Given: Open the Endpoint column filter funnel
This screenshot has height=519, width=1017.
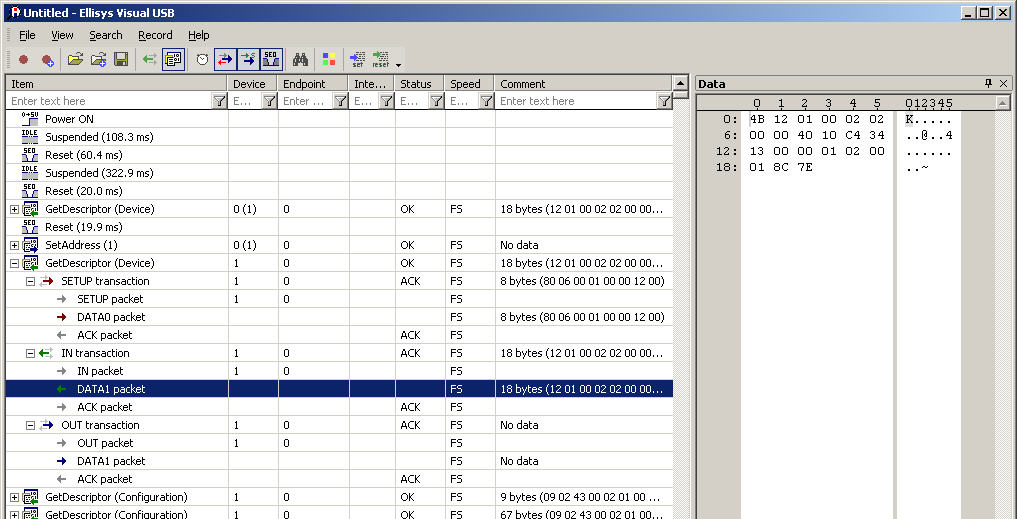Looking at the screenshot, I should (341, 101).
